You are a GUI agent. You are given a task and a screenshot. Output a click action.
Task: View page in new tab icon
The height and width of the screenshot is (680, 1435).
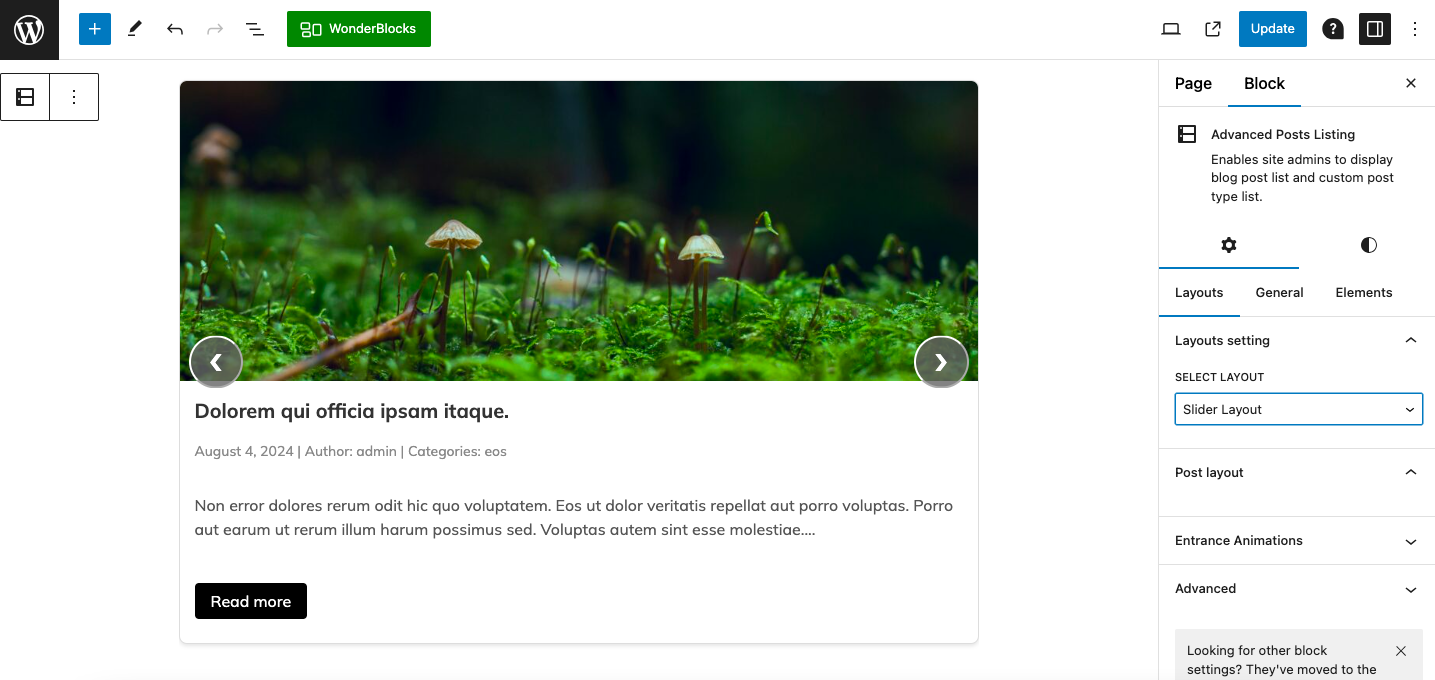click(x=1213, y=29)
